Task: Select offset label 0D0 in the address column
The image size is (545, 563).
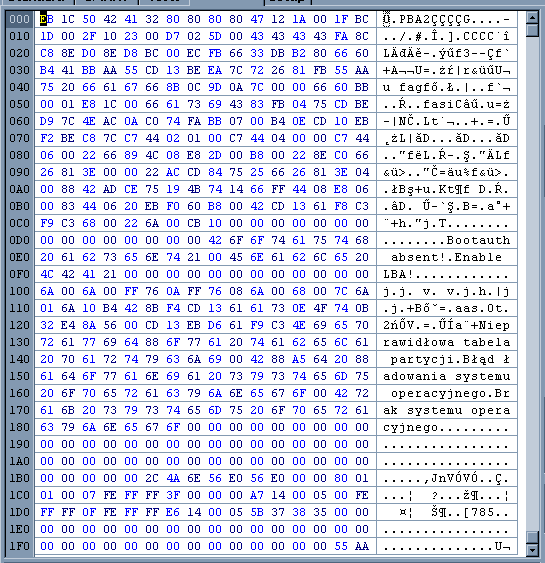Action: [x=19, y=240]
